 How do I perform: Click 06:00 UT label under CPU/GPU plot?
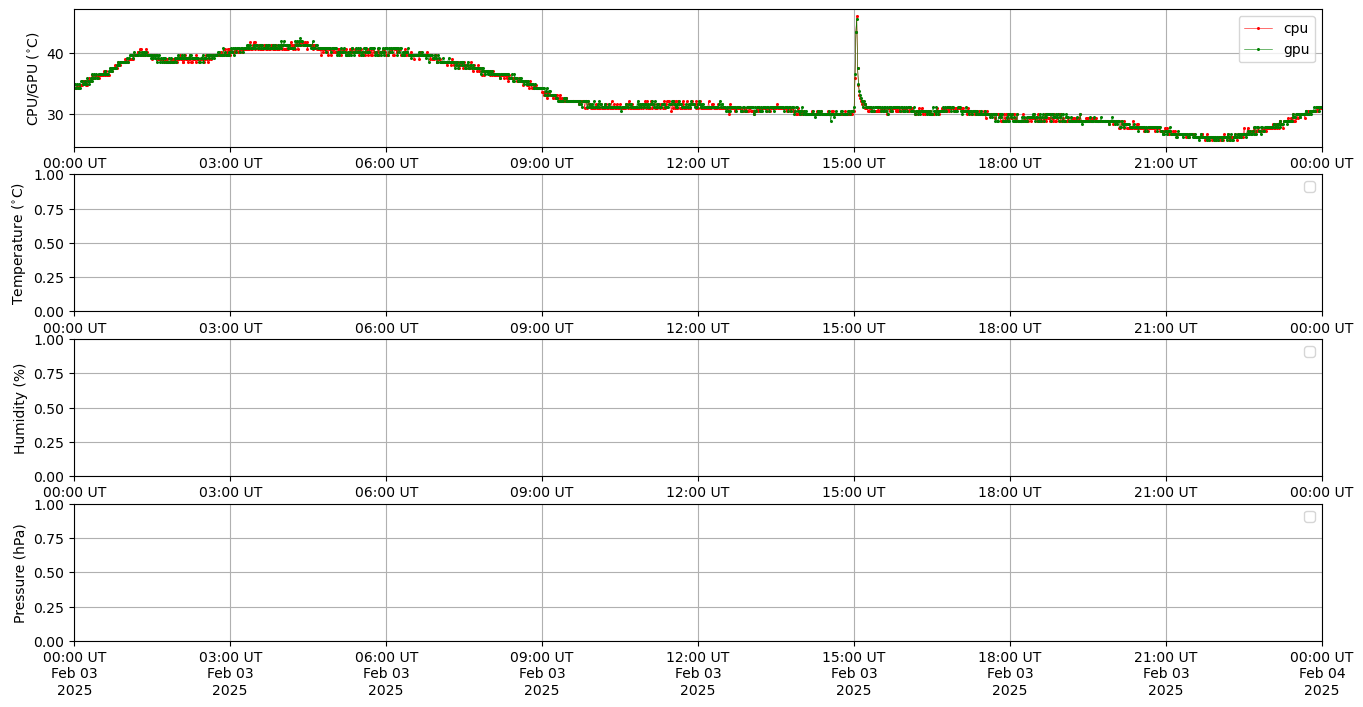(386, 163)
